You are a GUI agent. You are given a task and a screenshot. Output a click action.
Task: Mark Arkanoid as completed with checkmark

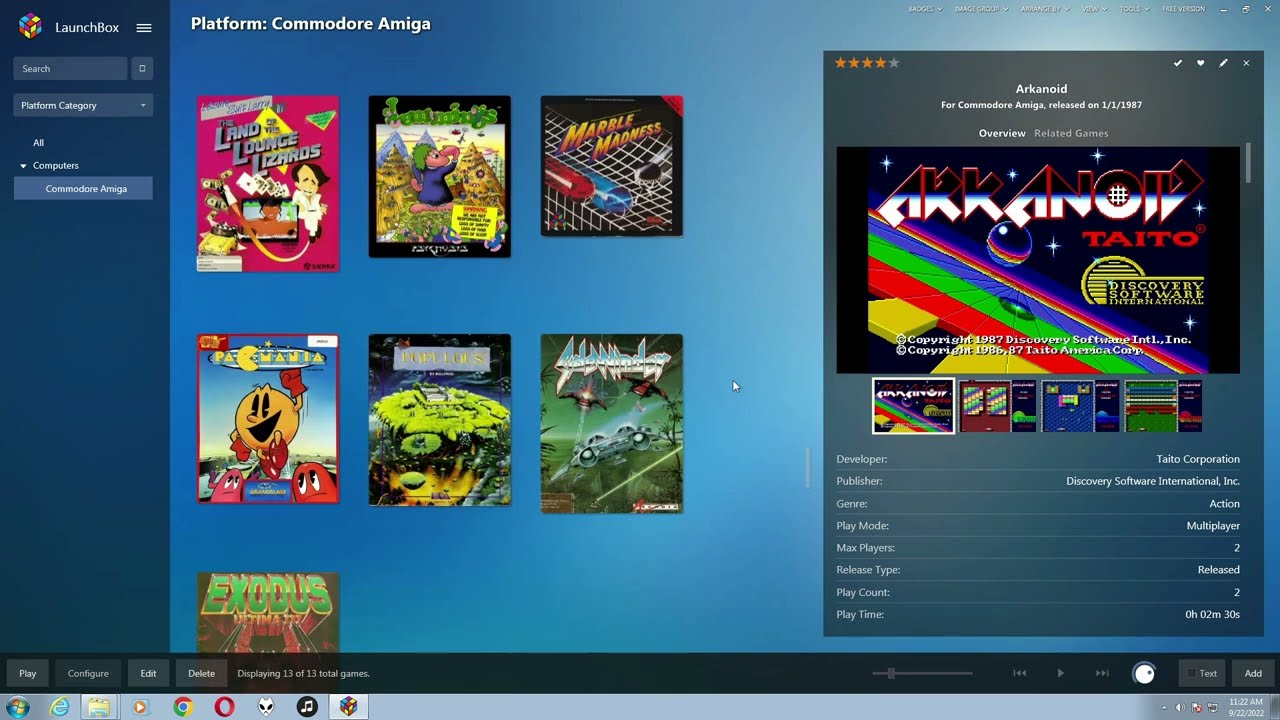[1178, 63]
